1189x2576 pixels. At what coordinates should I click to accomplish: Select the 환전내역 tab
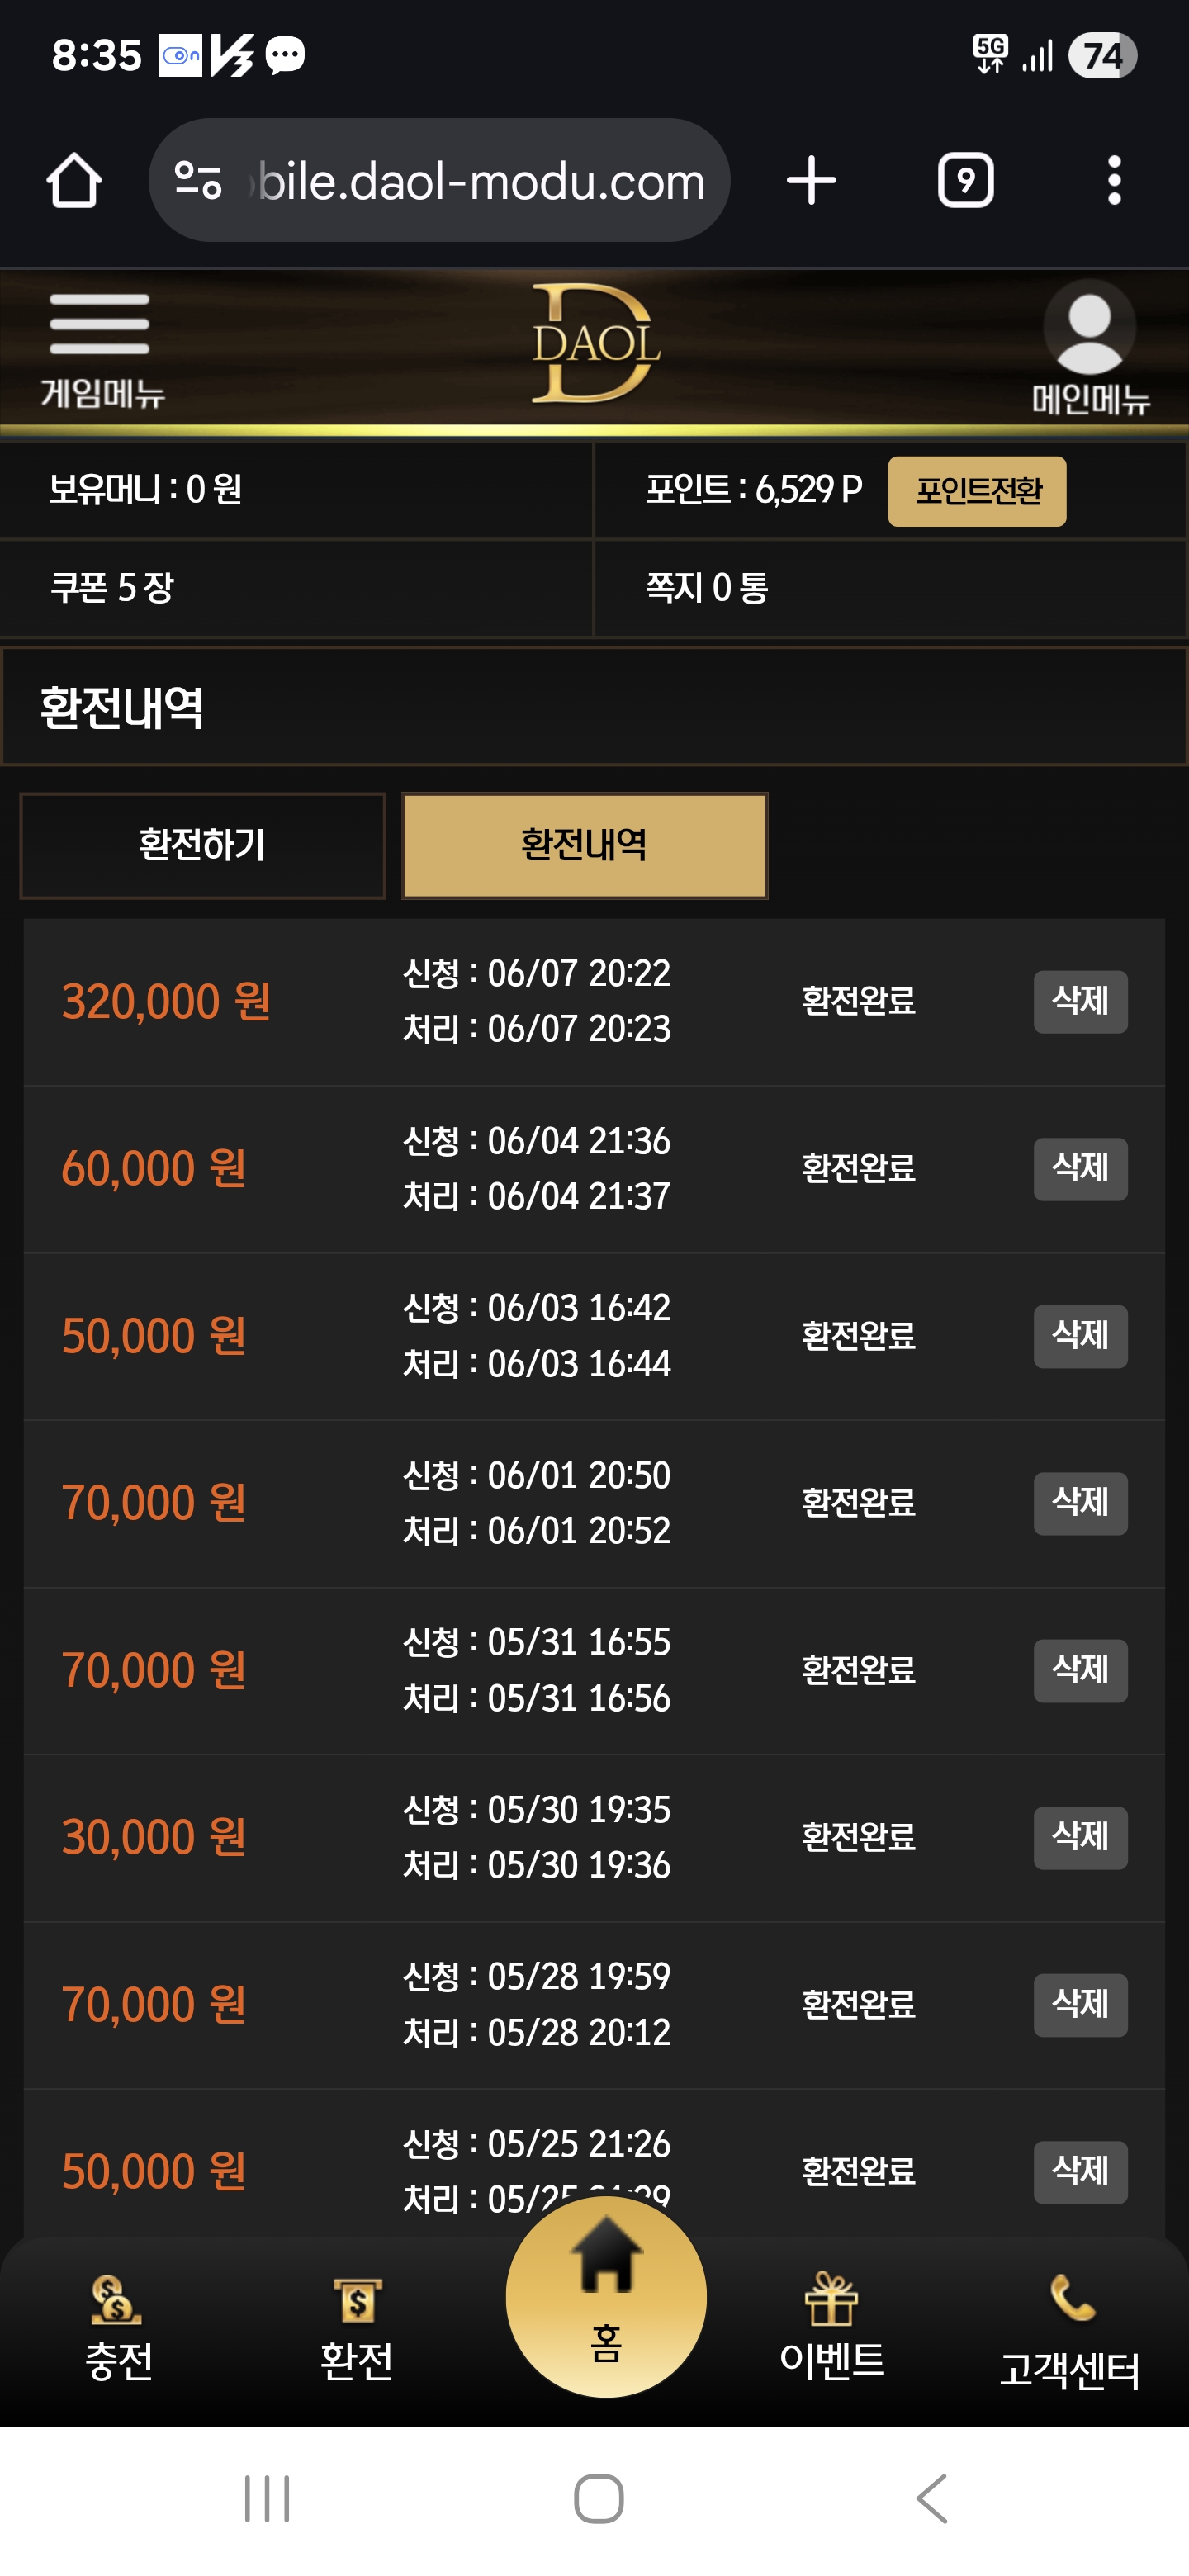pos(584,845)
